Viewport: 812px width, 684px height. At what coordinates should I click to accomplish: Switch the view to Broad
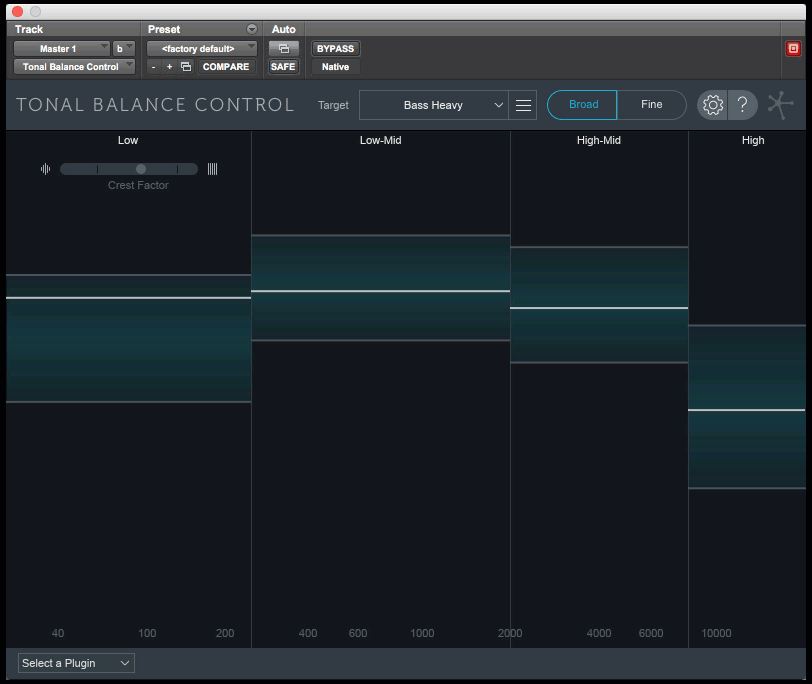tap(583, 105)
